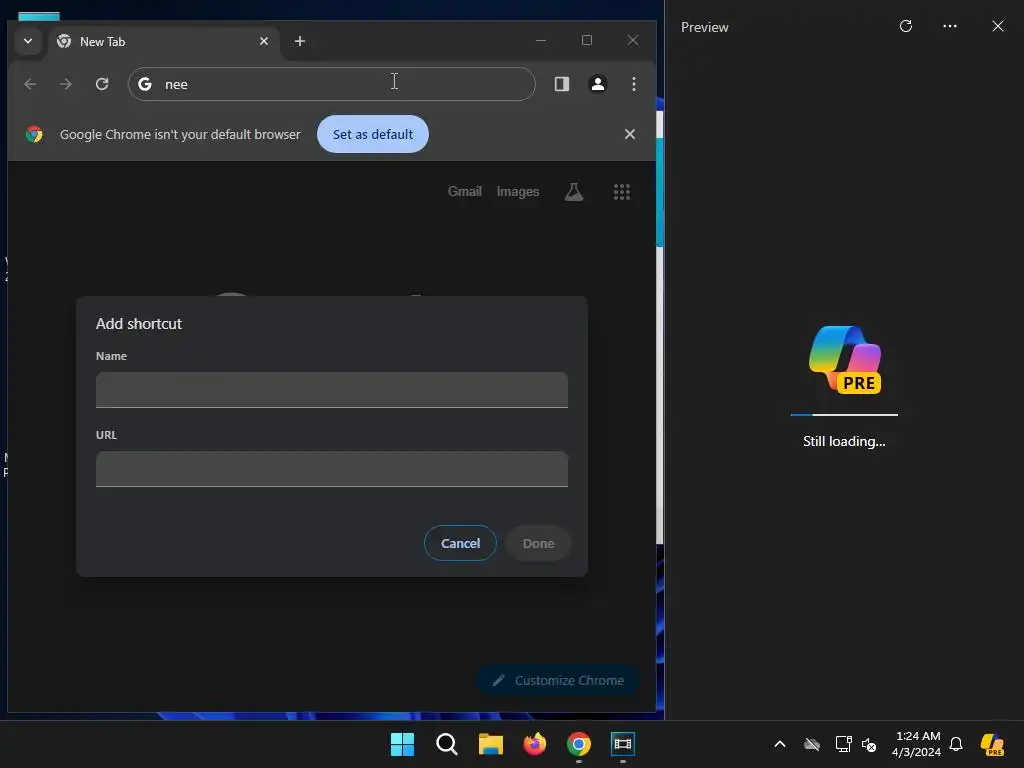The image size is (1024, 768).
Task: Open notifications bell icon
Action: (x=956, y=744)
